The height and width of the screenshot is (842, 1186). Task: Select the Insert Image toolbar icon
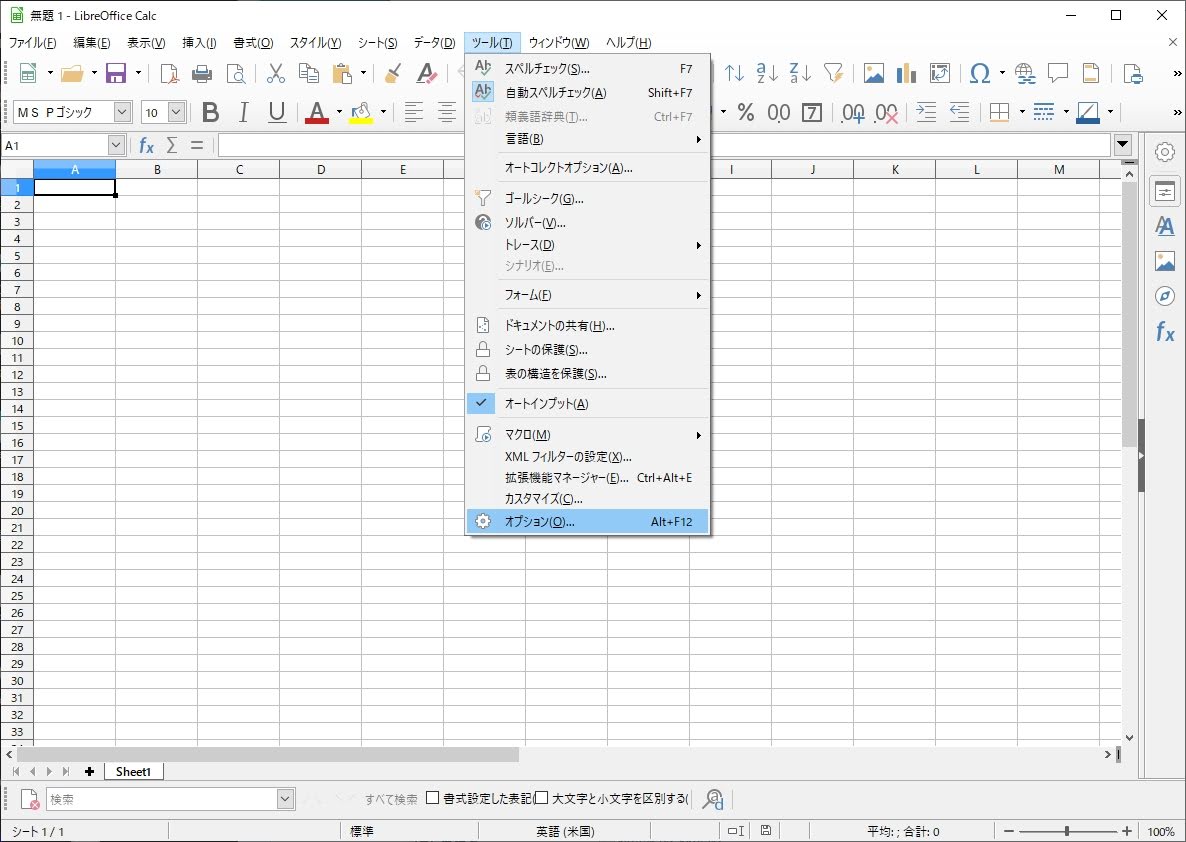(874, 73)
